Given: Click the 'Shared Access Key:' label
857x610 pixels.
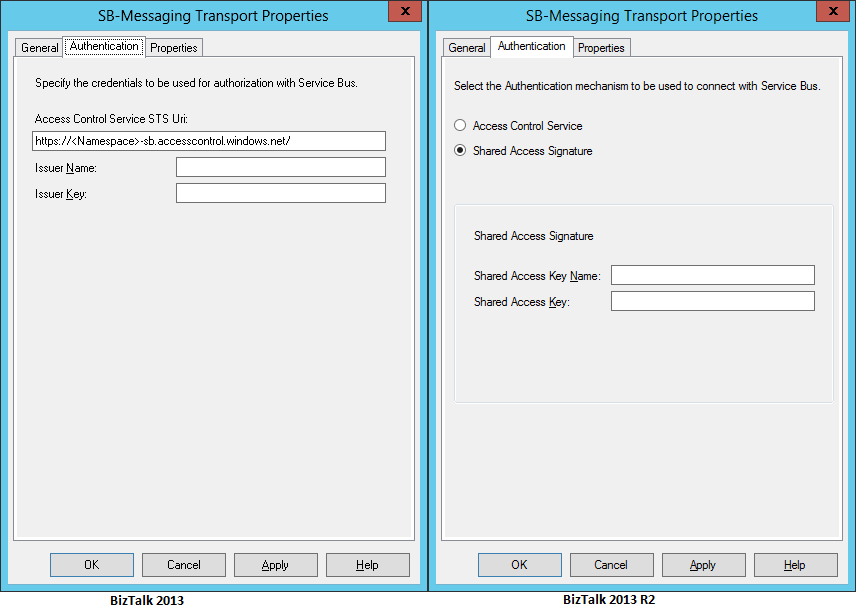Looking at the screenshot, I should click(522, 302).
